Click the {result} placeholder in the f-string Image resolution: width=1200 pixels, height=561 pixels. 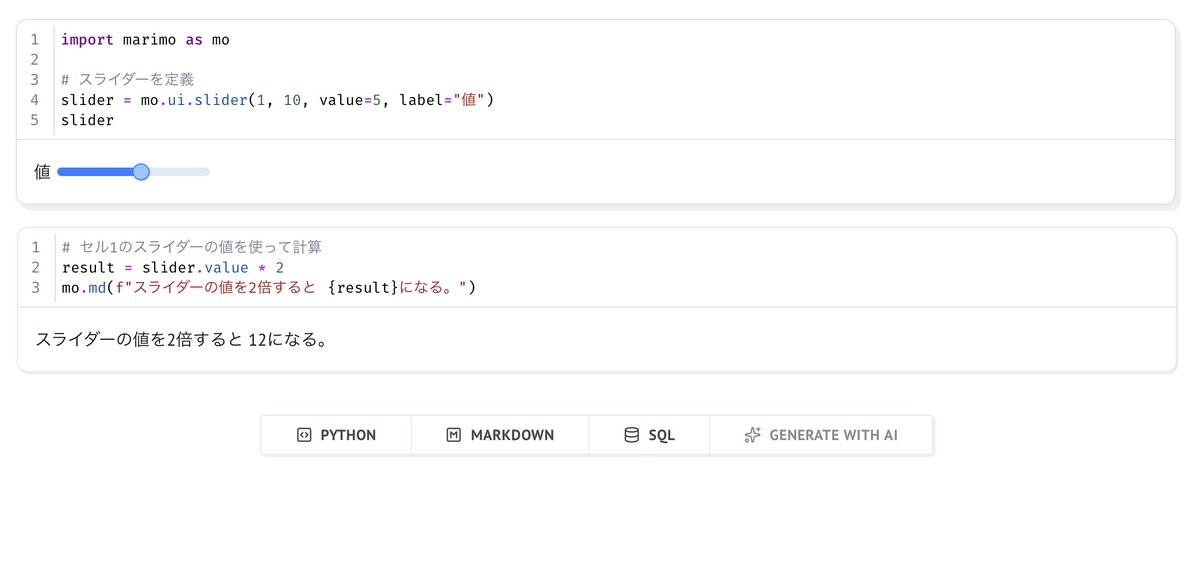364,288
